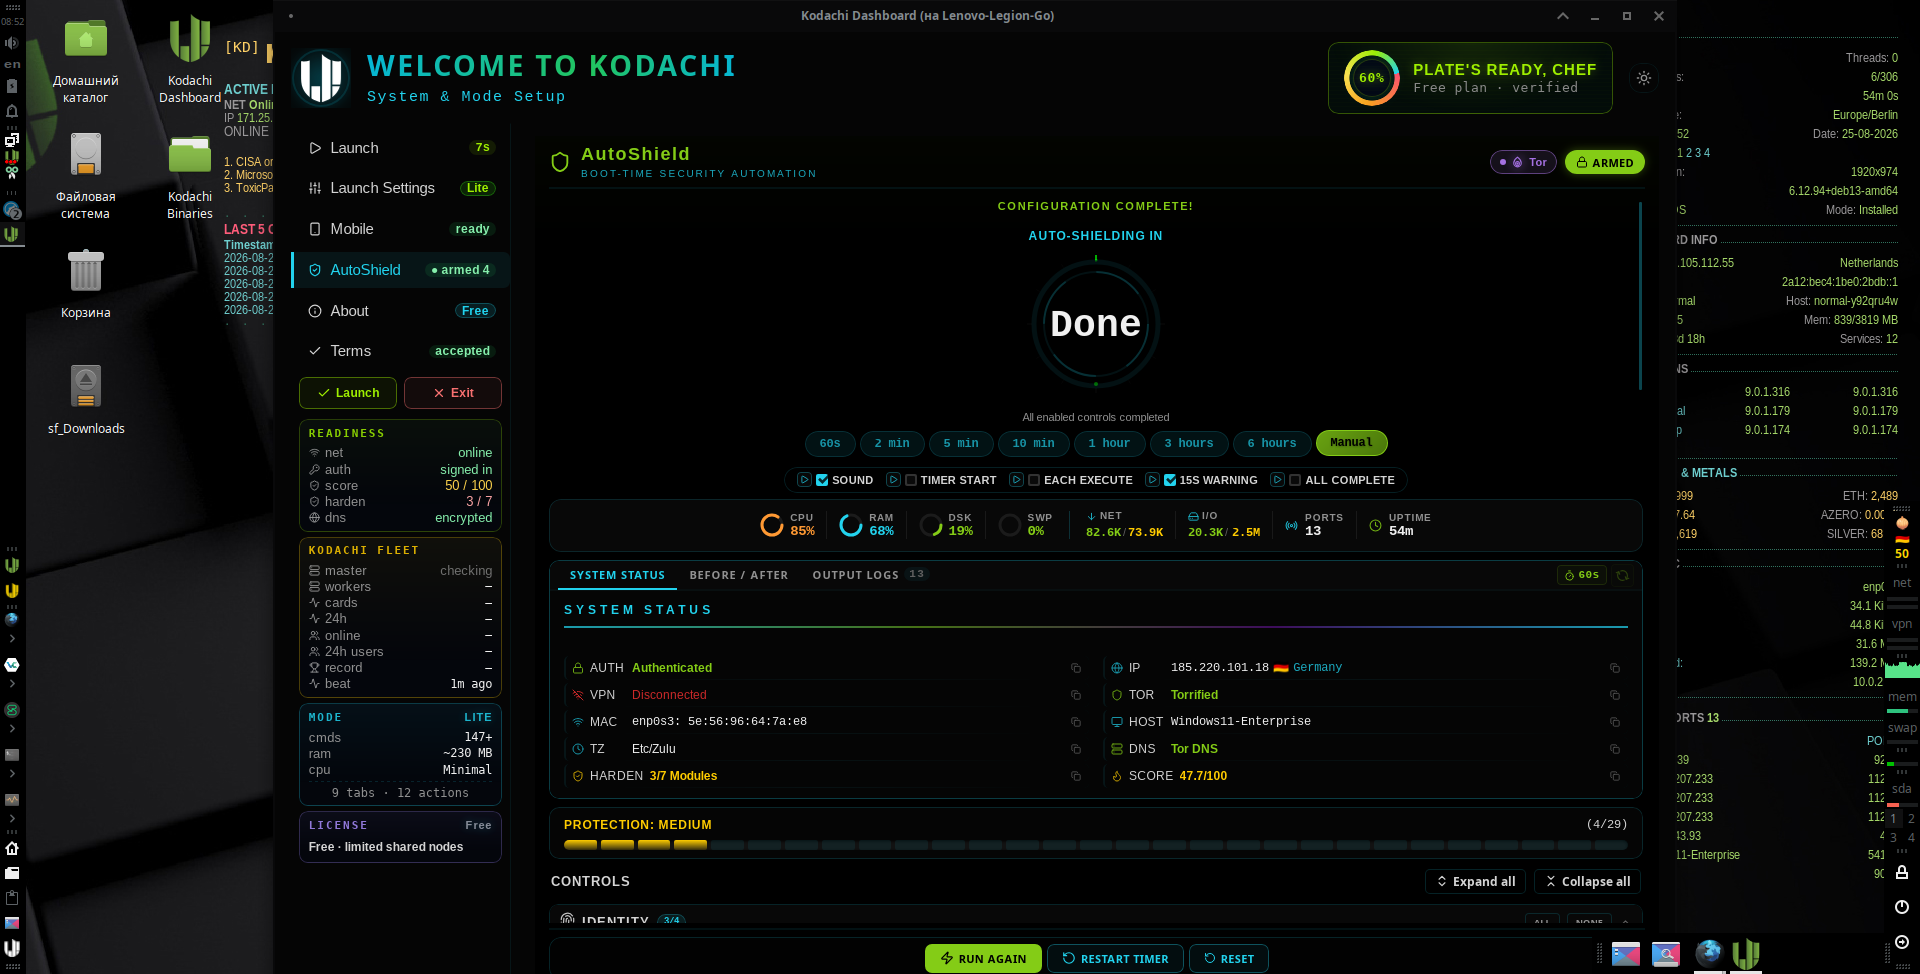Copy the TZ timezone value
Viewport: 1920px width, 974px height.
(x=1076, y=749)
